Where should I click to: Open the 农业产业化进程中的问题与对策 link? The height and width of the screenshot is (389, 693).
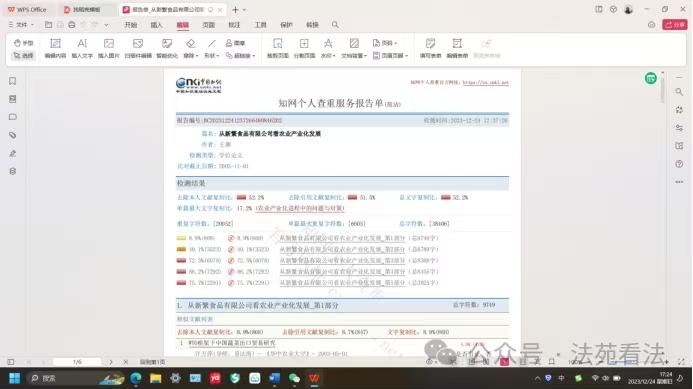[x=300, y=208]
